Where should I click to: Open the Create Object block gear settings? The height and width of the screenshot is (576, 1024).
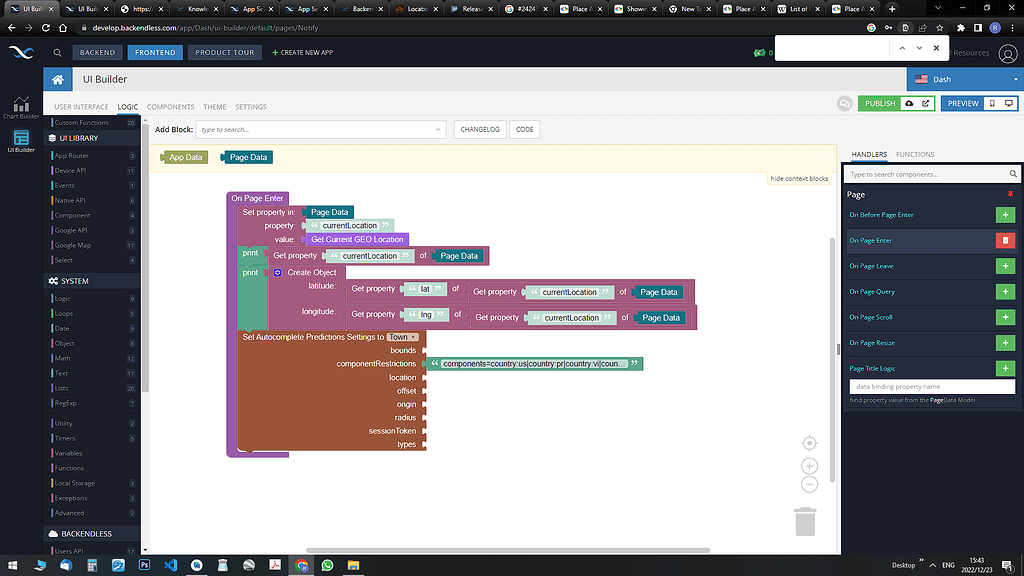(x=278, y=272)
